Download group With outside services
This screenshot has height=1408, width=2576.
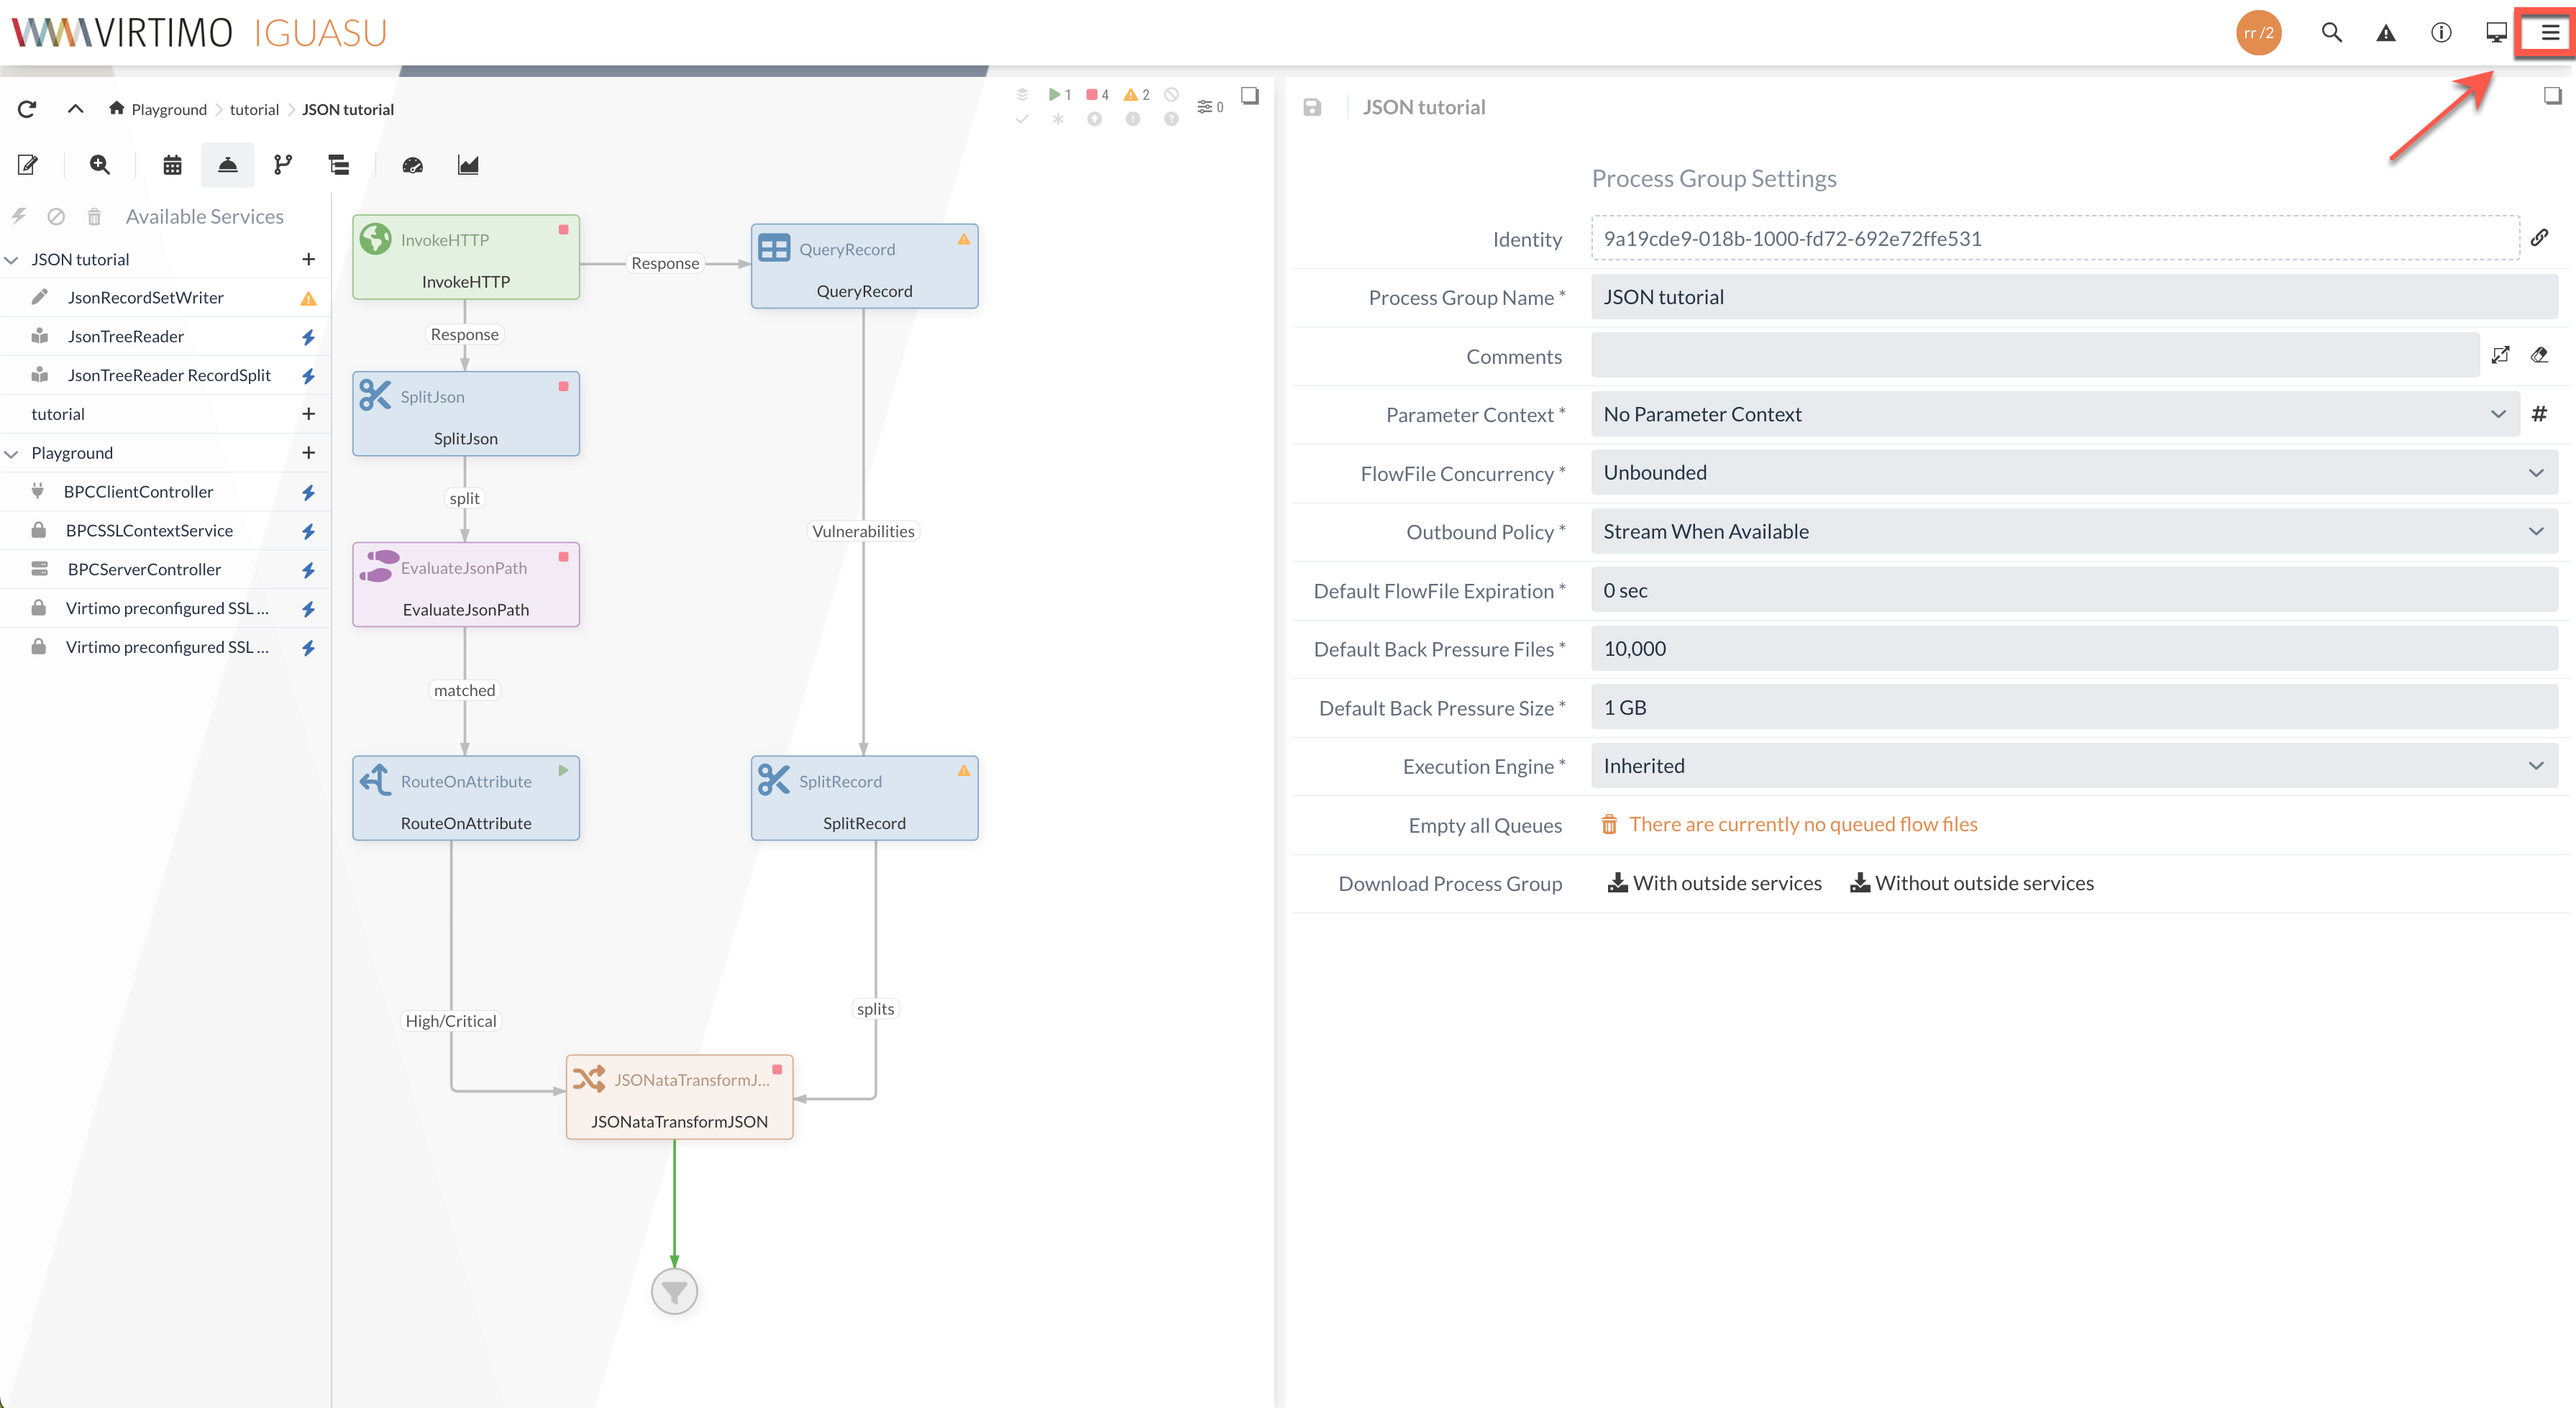tap(1714, 883)
